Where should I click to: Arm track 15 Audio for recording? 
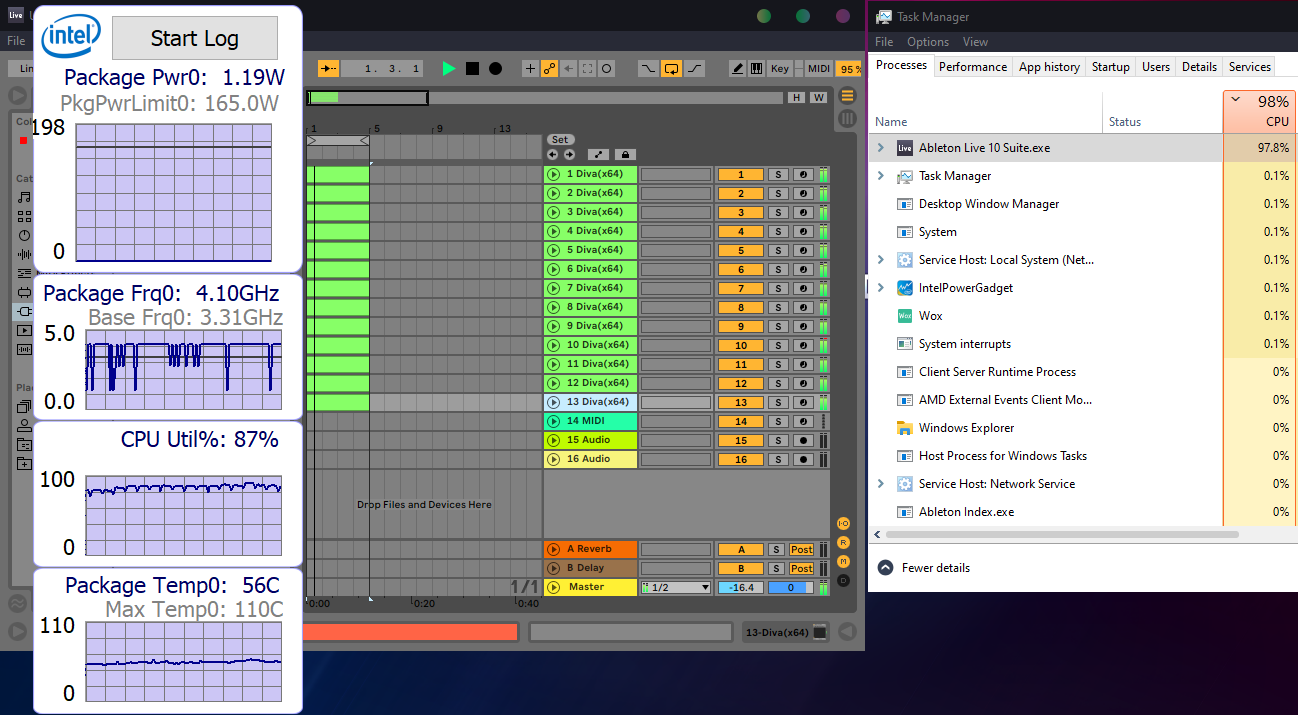(803, 440)
